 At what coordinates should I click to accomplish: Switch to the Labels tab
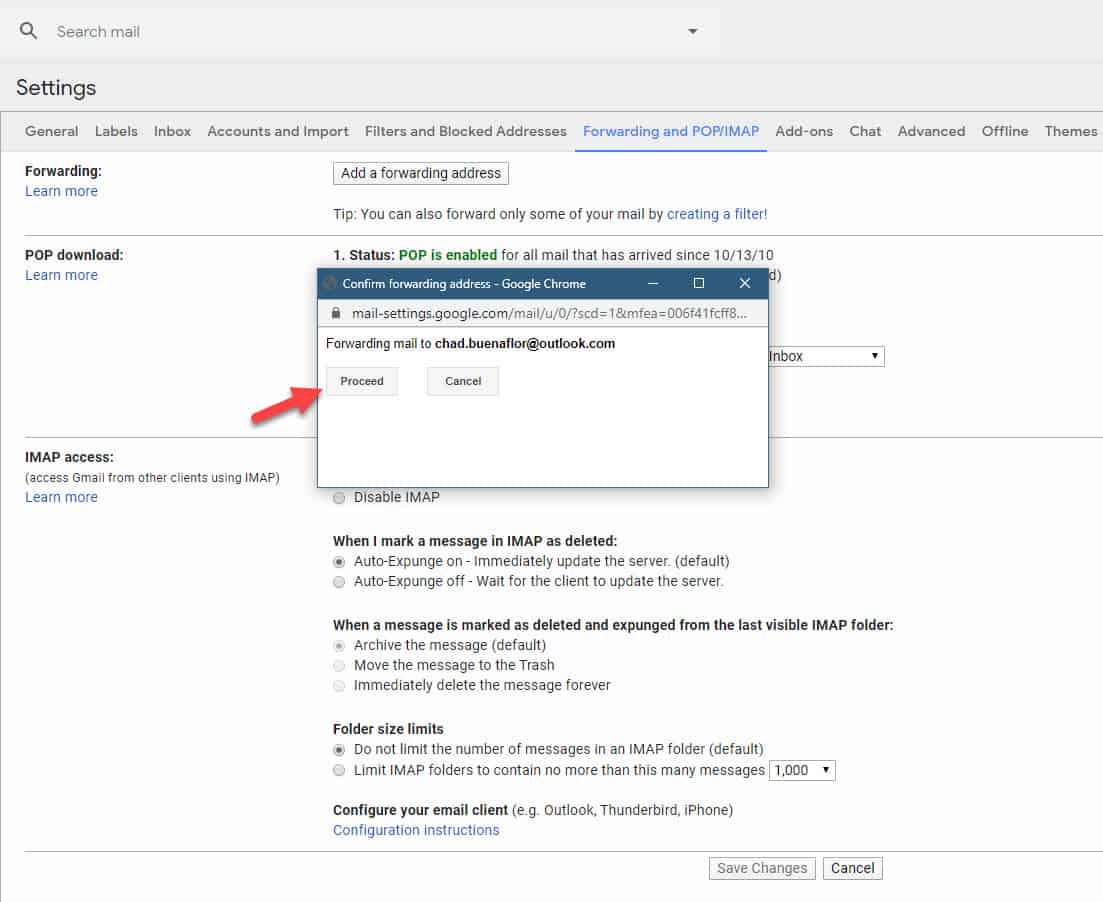116,131
